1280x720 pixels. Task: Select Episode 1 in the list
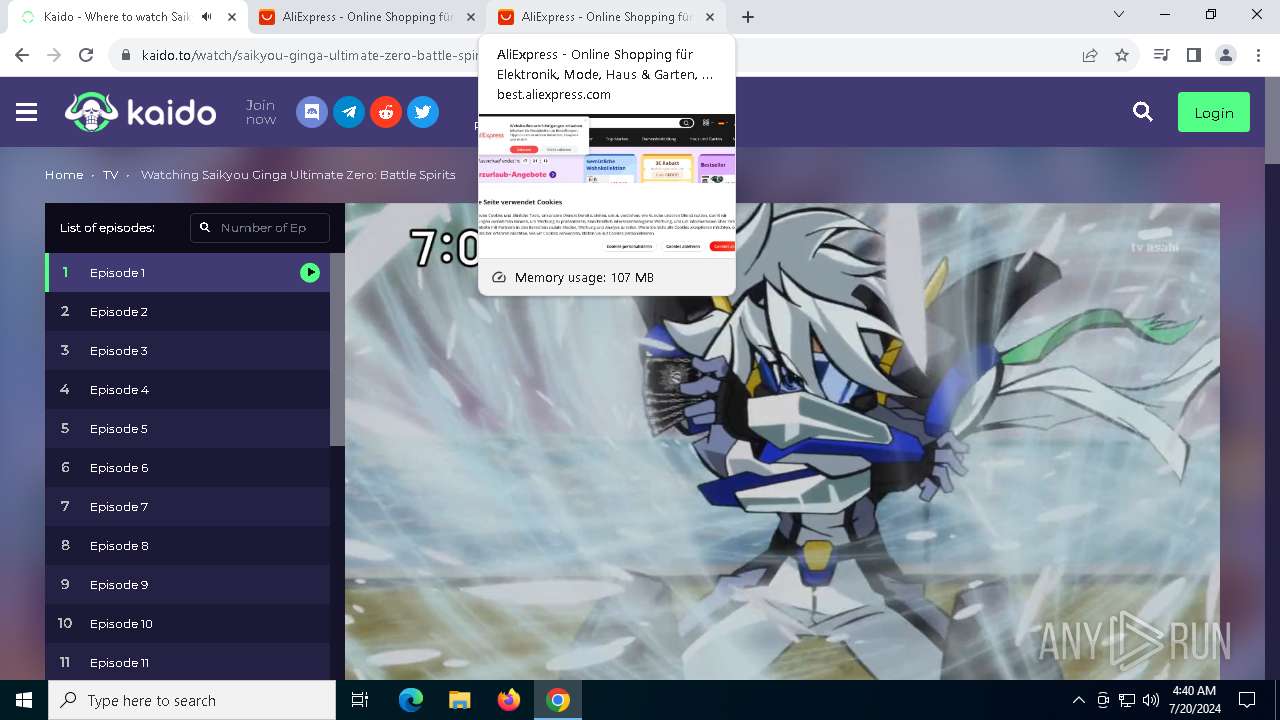click(x=187, y=272)
